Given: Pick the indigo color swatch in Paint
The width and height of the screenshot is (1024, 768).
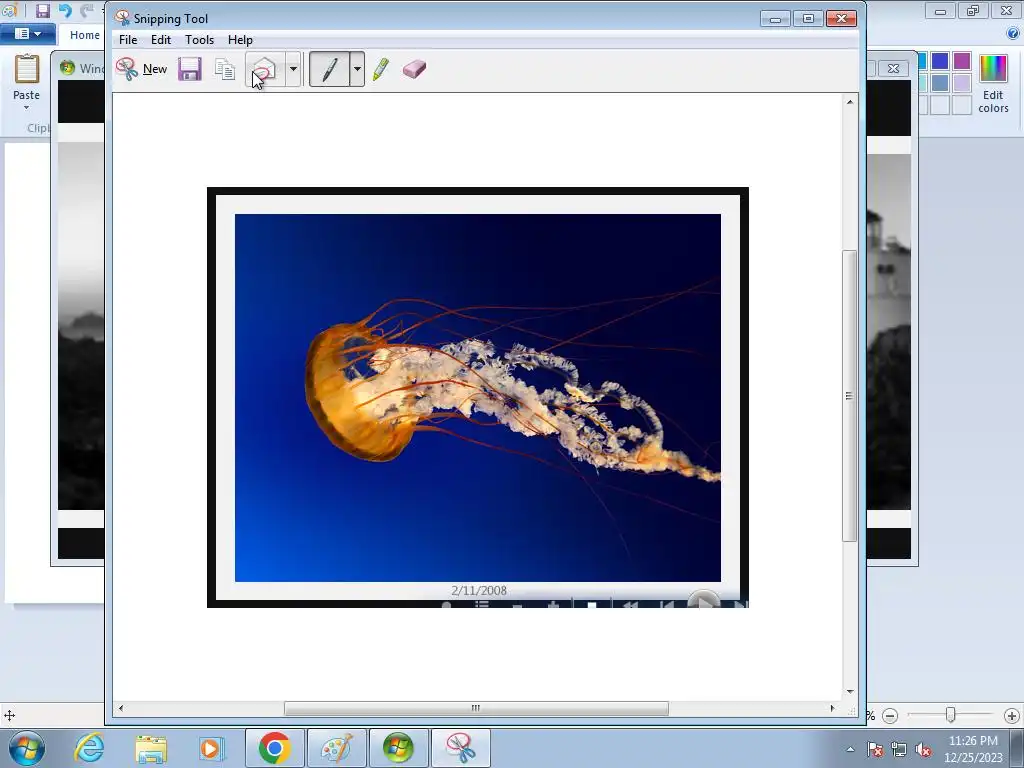Looking at the screenshot, I should 940,61.
